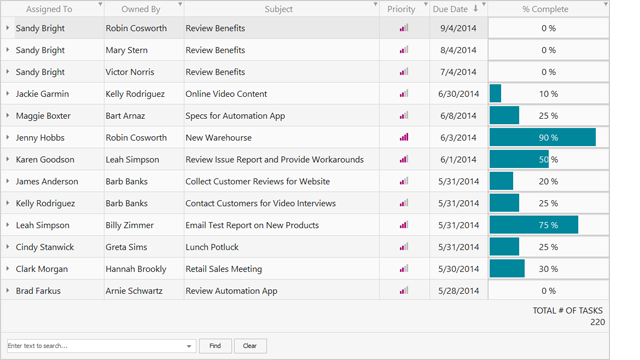Click the priority icon for New Warehourse row
The width and height of the screenshot is (640, 360).
404,137
